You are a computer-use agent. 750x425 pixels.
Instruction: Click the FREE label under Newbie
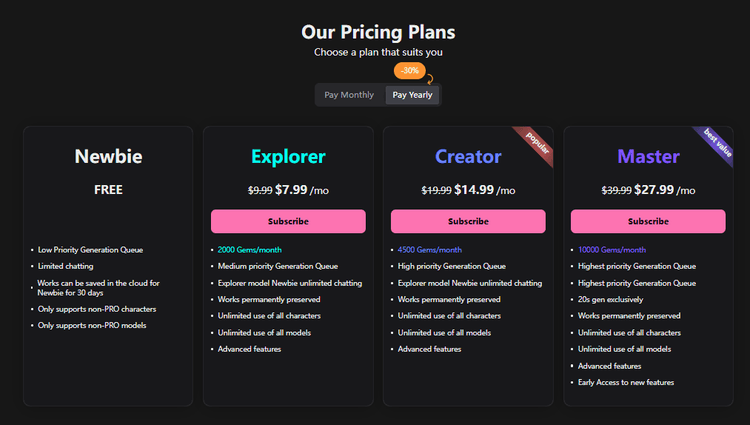coord(108,189)
